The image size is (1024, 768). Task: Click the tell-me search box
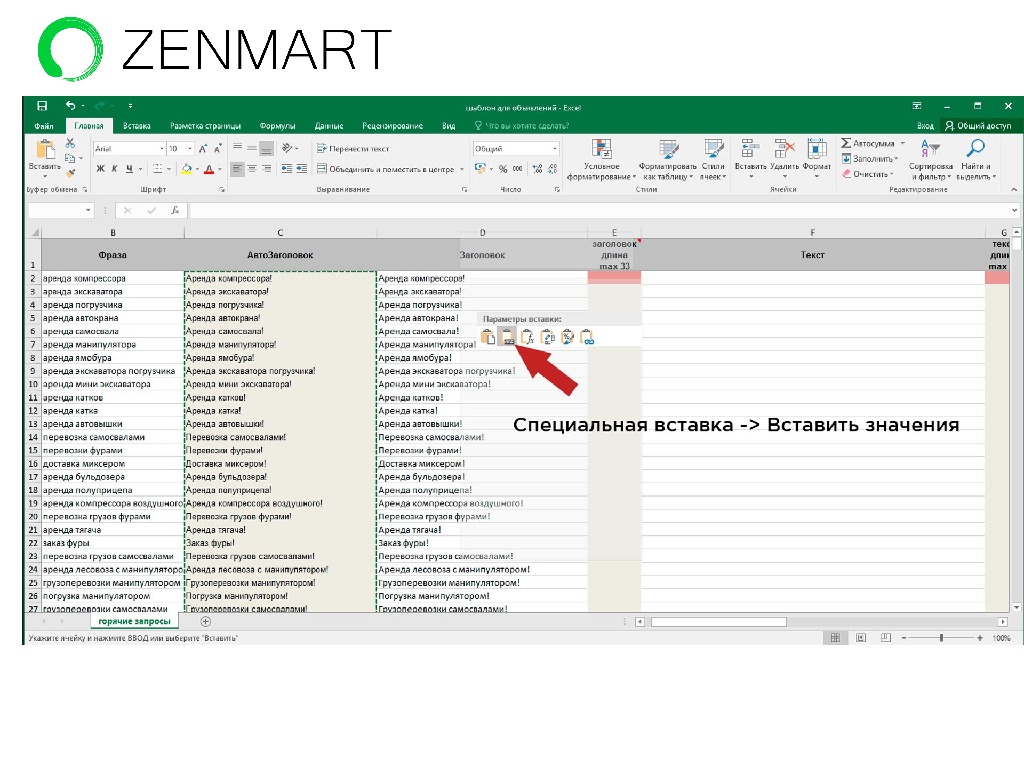click(522, 126)
